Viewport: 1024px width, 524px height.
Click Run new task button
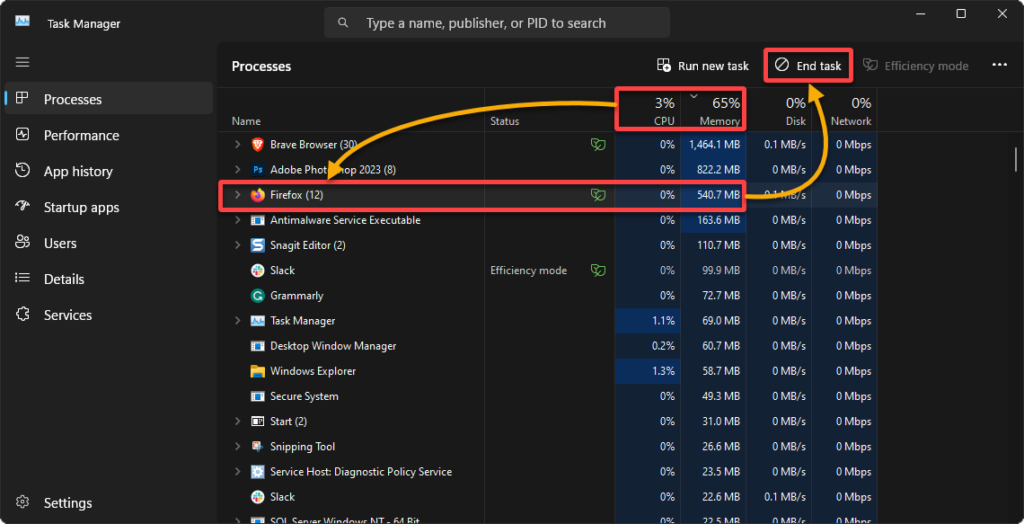pyautogui.click(x=702, y=66)
